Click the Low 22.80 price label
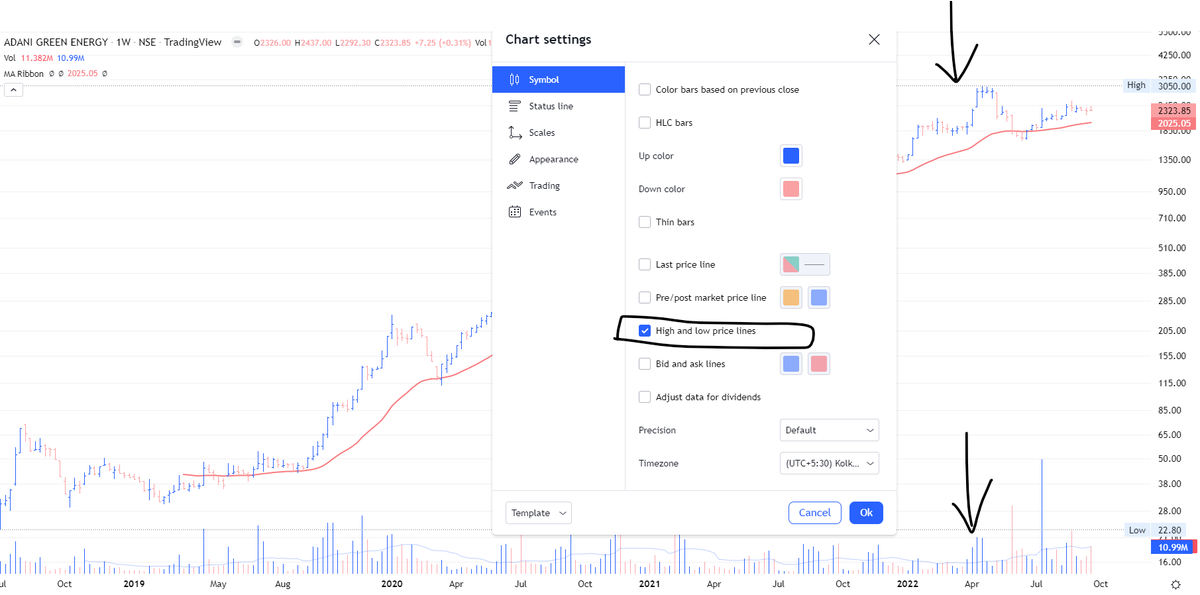The image size is (1200, 595). pos(1157,530)
